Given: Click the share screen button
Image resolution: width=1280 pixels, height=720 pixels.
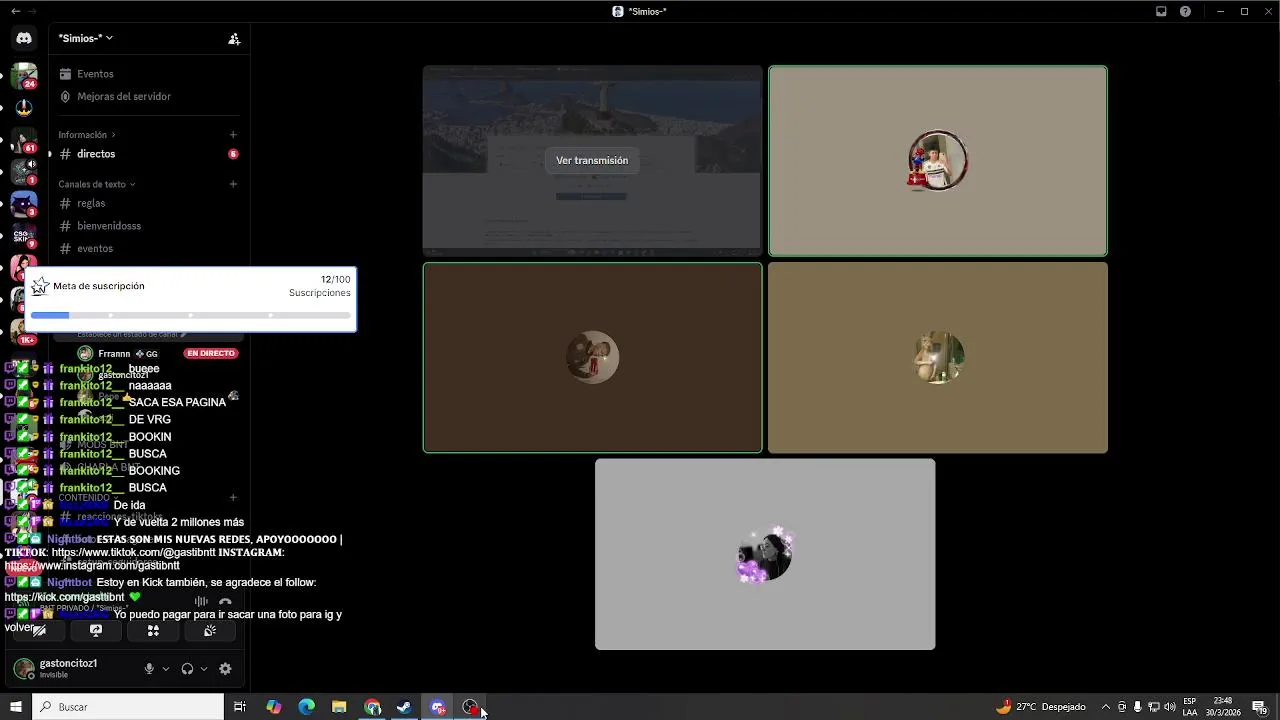Looking at the screenshot, I should click(96, 631).
